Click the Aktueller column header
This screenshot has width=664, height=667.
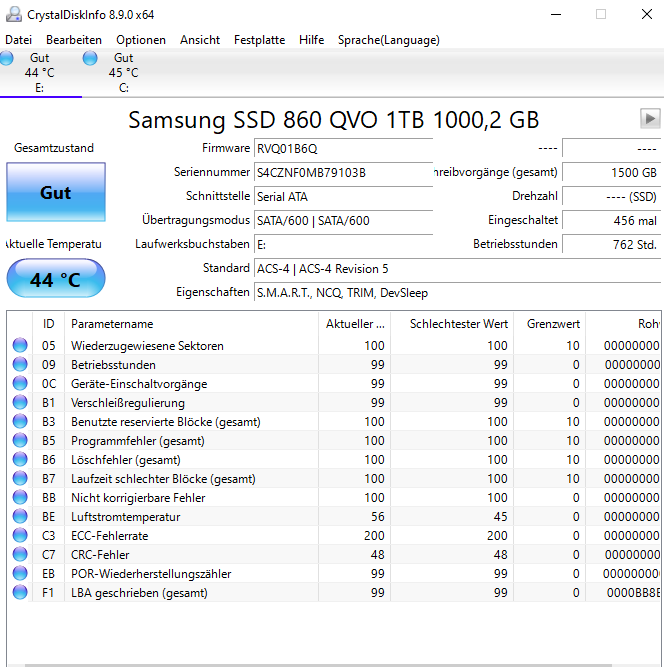pos(354,324)
